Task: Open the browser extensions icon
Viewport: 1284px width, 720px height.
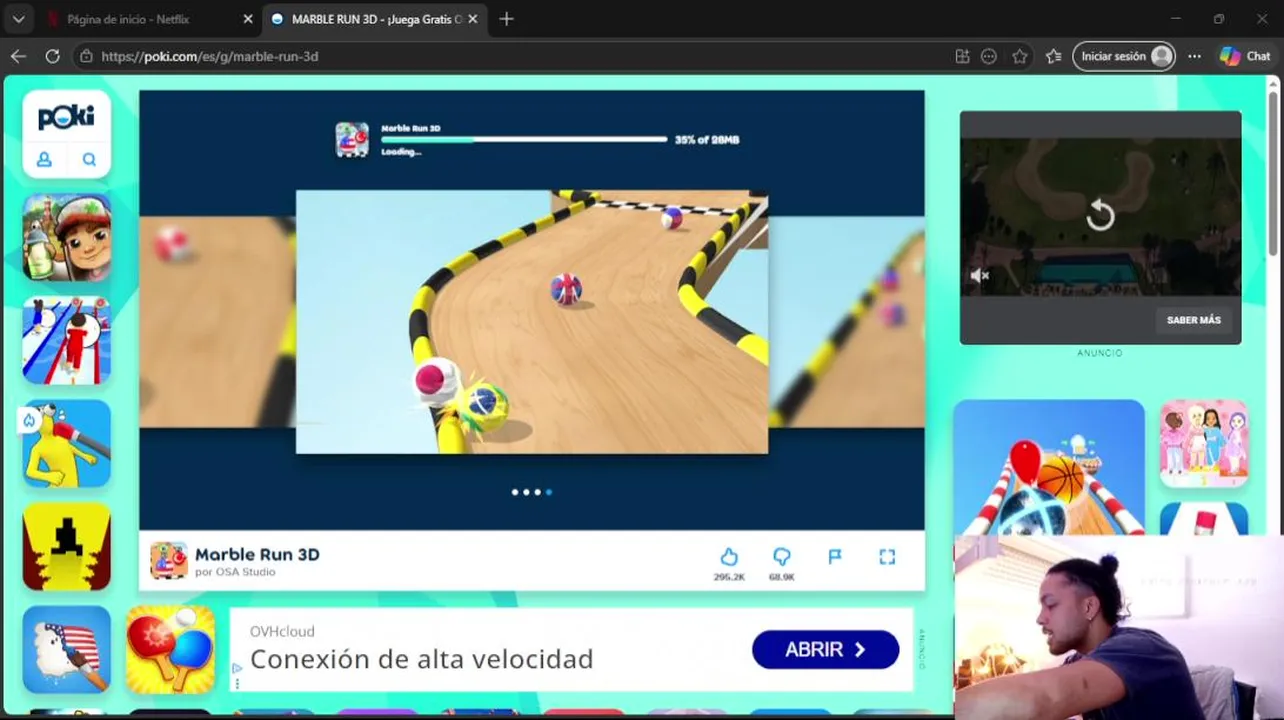Action: tap(962, 57)
